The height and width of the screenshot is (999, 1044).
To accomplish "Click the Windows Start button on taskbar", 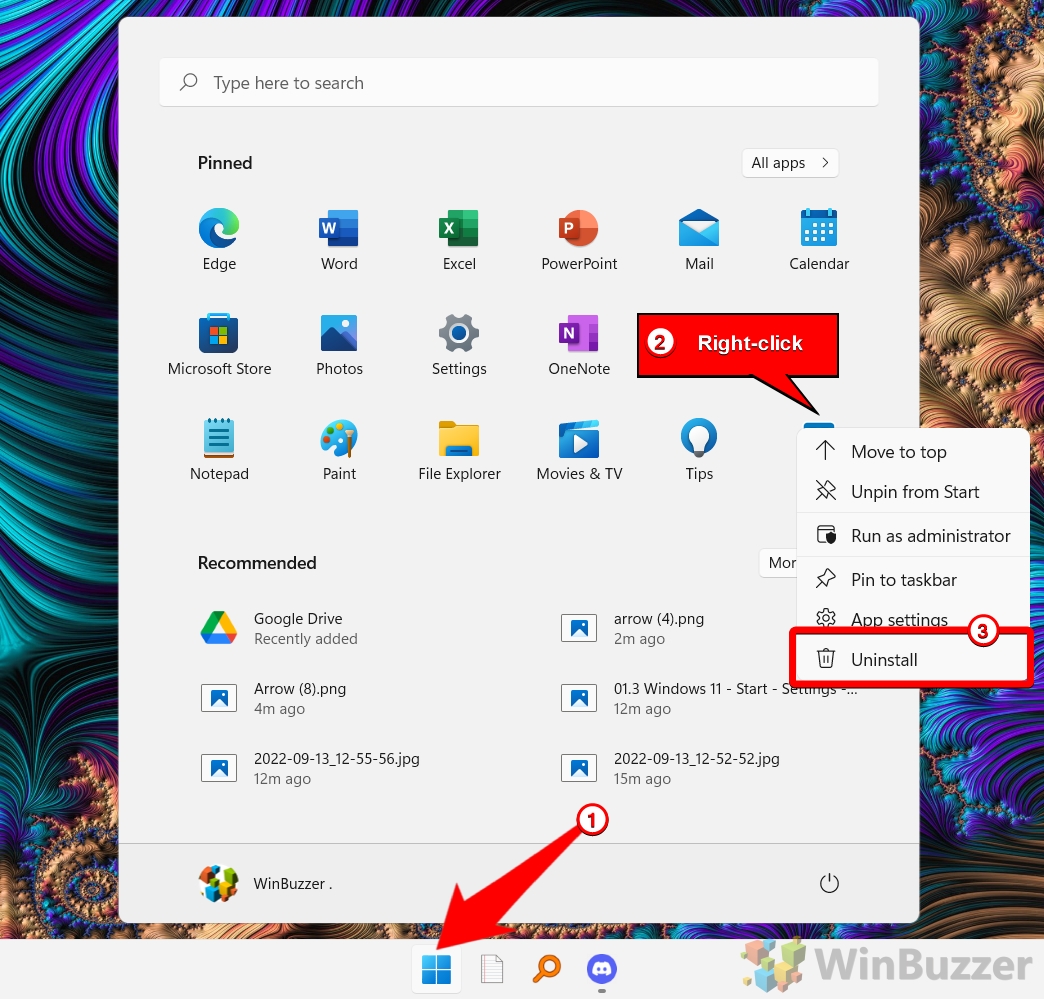I will [x=436, y=969].
